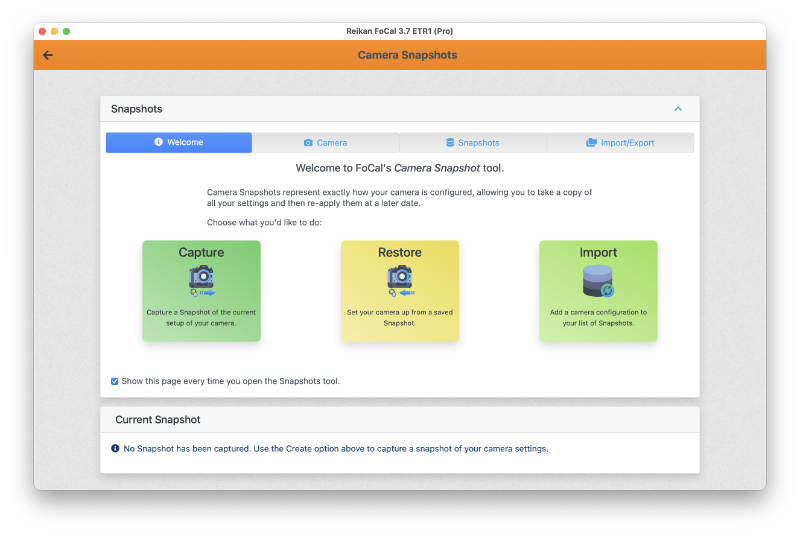This screenshot has width=800, height=534.
Task: Click the 'Choose what you'd like to do:' text
Action: [264, 222]
